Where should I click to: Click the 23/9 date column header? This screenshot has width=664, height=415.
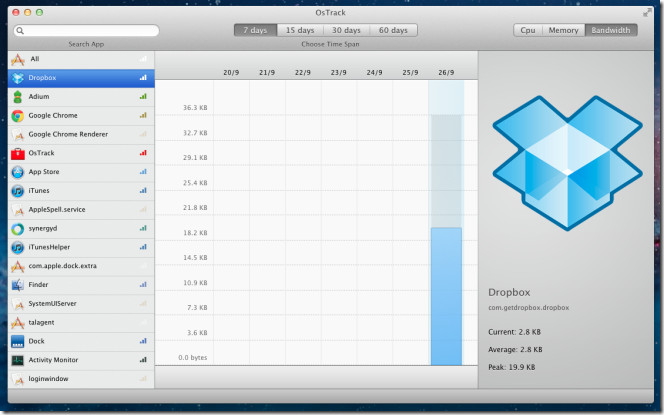(338, 72)
